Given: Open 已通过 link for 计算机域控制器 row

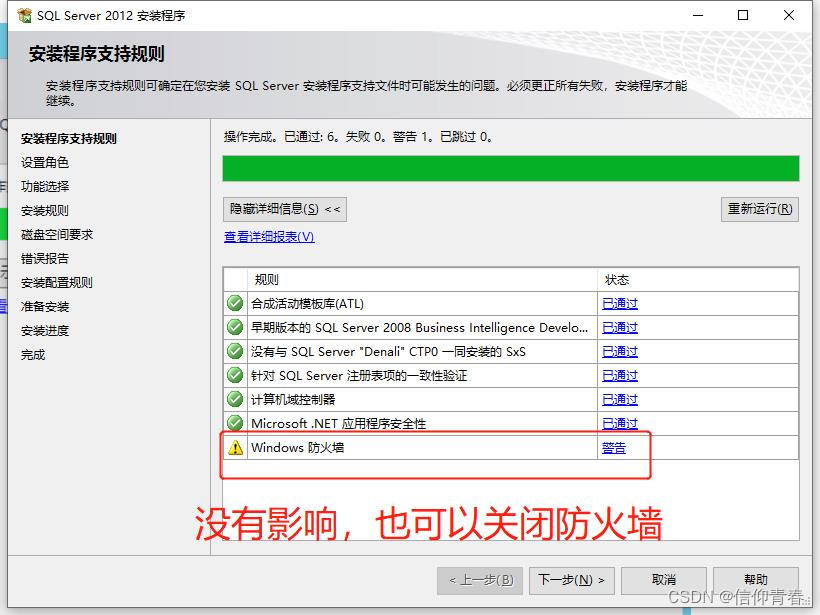Looking at the screenshot, I should tap(620, 400).
